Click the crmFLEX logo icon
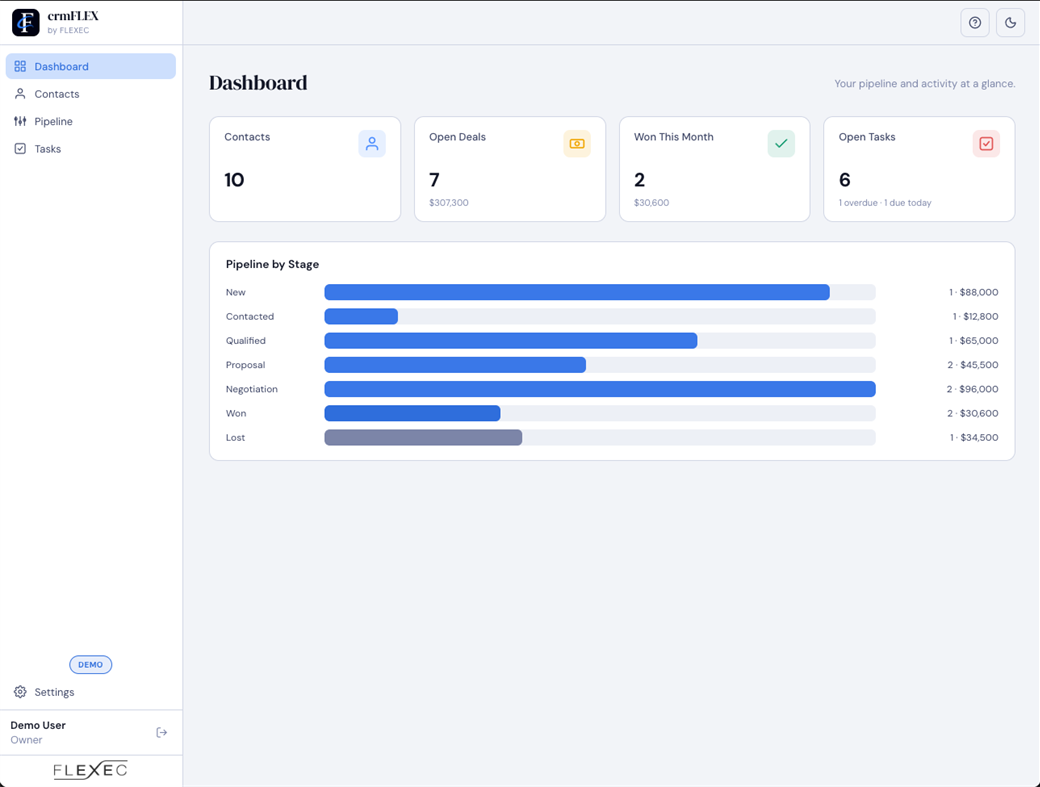Image resolution: width=1040 pixels, height=787 pixels. click(x=26, y=23)
